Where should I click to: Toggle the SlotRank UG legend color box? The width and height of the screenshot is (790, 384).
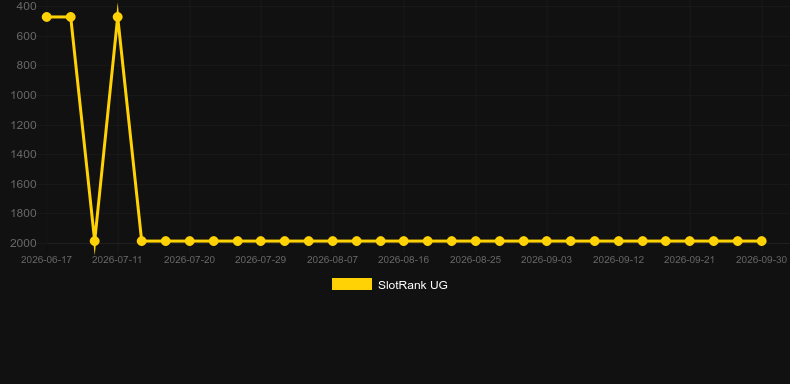click(x=352, y=284)
